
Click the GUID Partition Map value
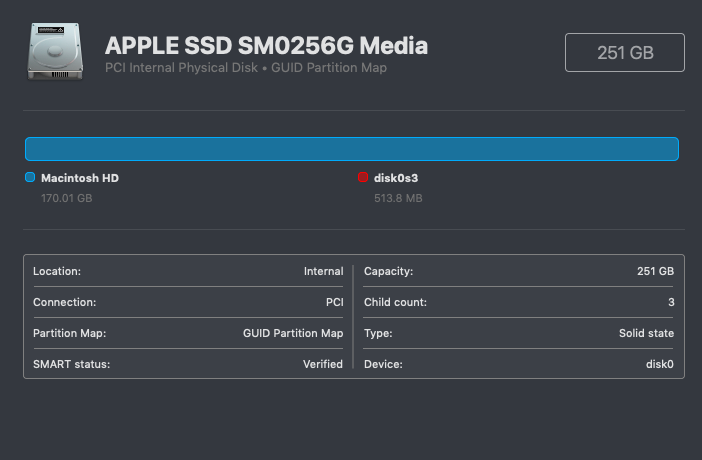(293, 333)
